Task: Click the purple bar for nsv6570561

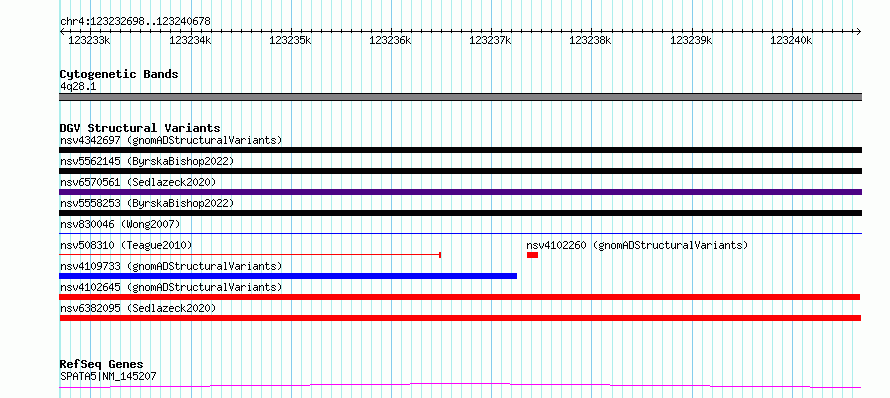Action: (x=460, y=192)
